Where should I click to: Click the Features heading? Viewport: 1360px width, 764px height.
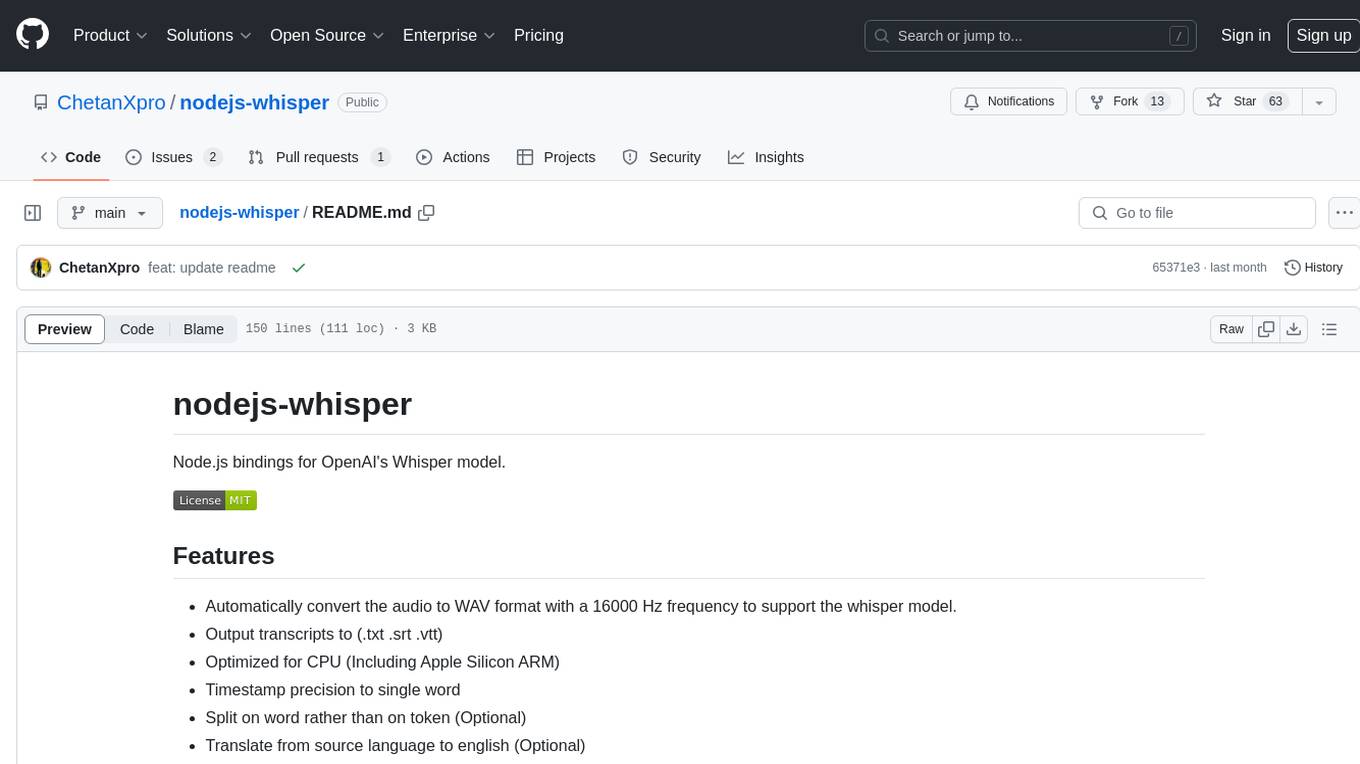click(223, 556)
